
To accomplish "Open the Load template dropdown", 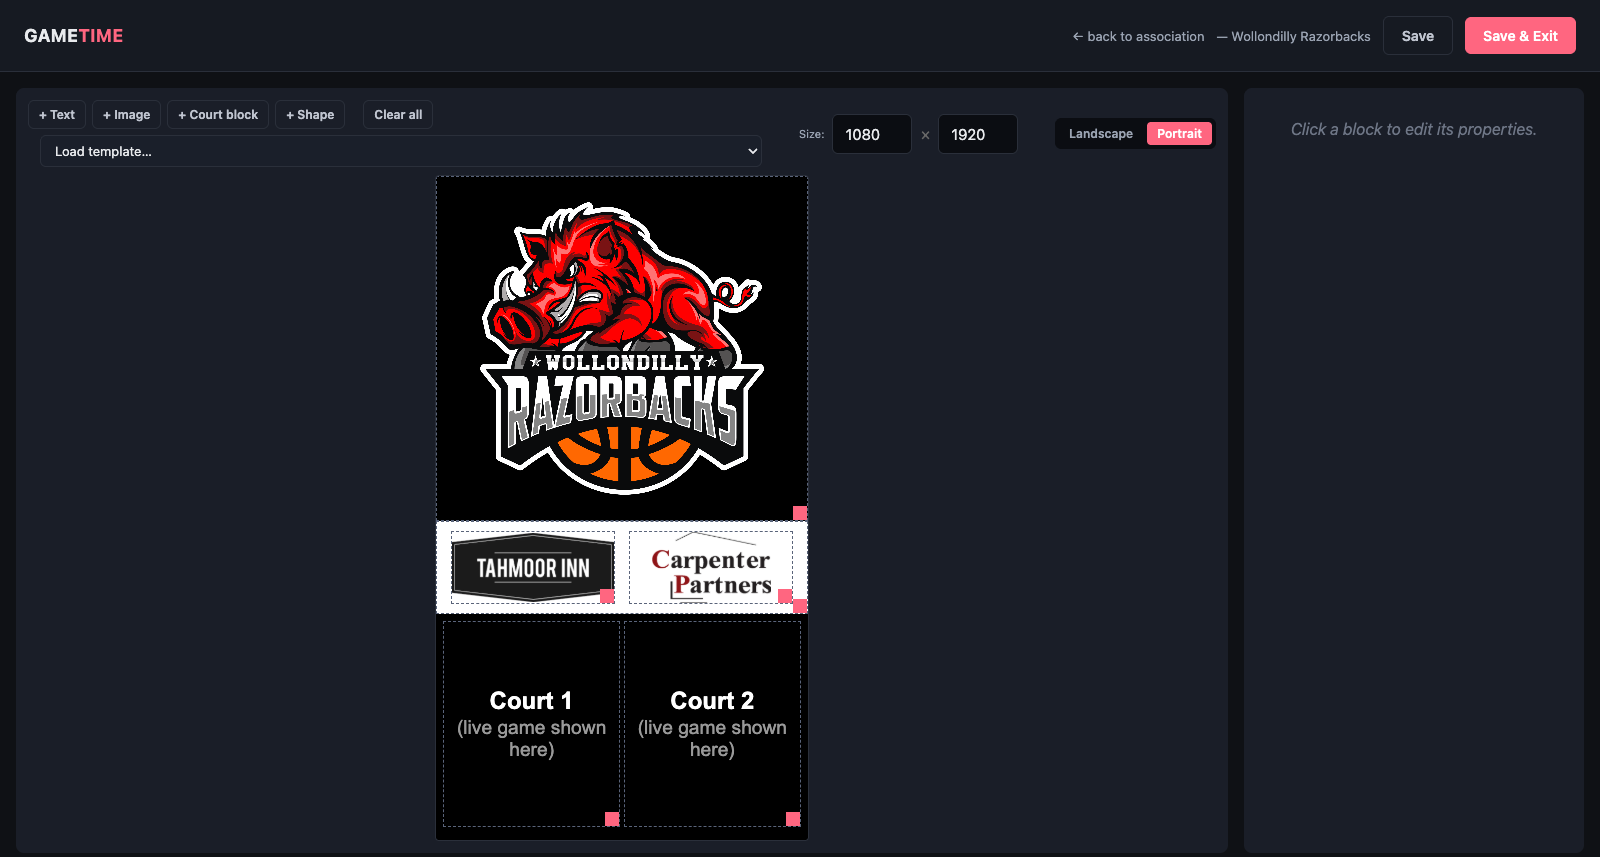I will tap(401, 151).
